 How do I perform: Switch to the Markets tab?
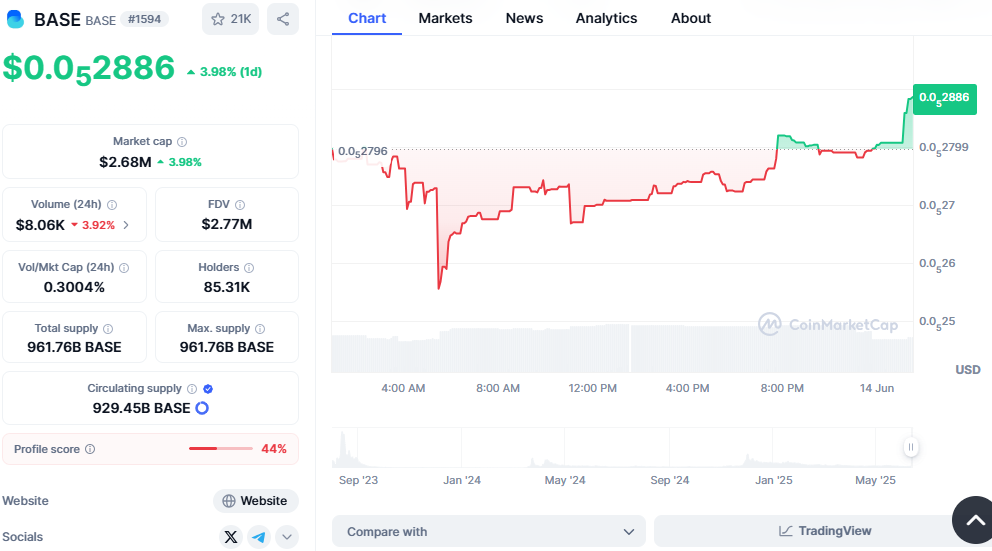(x=445, y=18)
